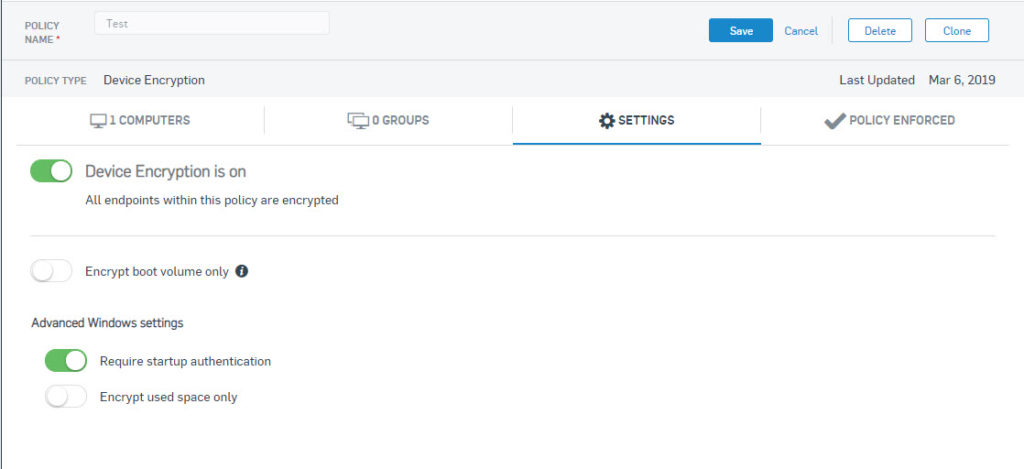Click the 'Device Encryption' policy type value
The image size is (1024, 469).
(x=154, y=80)
